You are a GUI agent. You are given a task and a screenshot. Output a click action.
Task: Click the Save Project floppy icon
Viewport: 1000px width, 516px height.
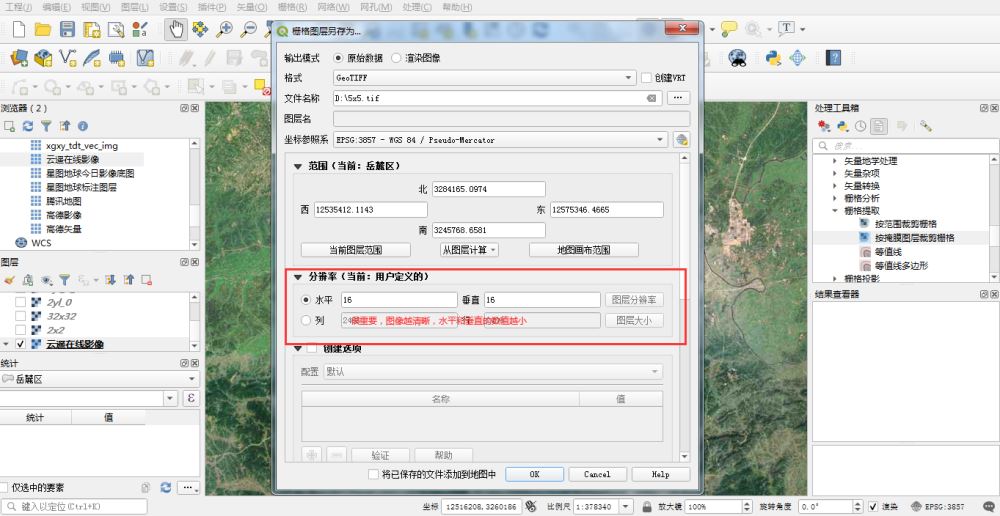(67, 29)
